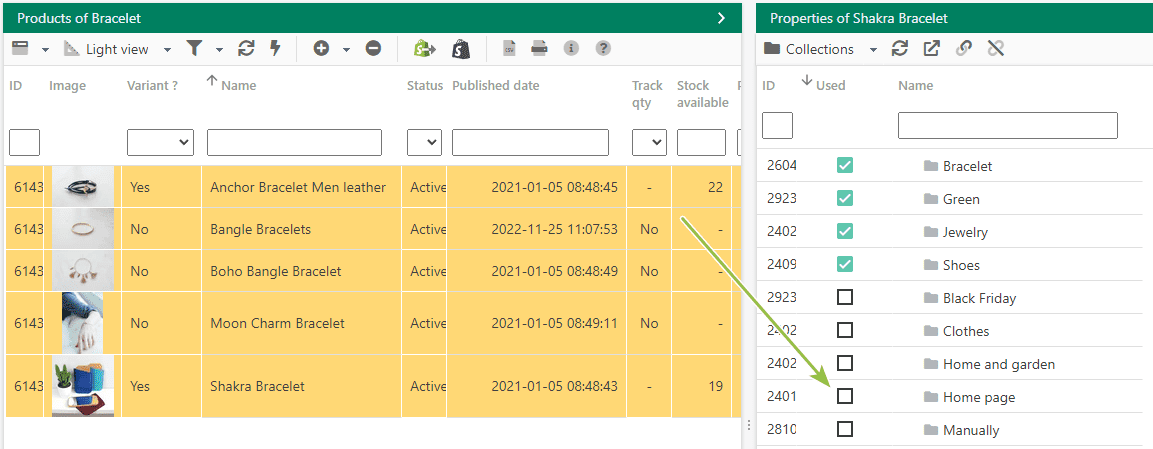Expand the Collections dropdown menu
The height and width of the screenshot is (449, 1153).
(x=874, y=50)
